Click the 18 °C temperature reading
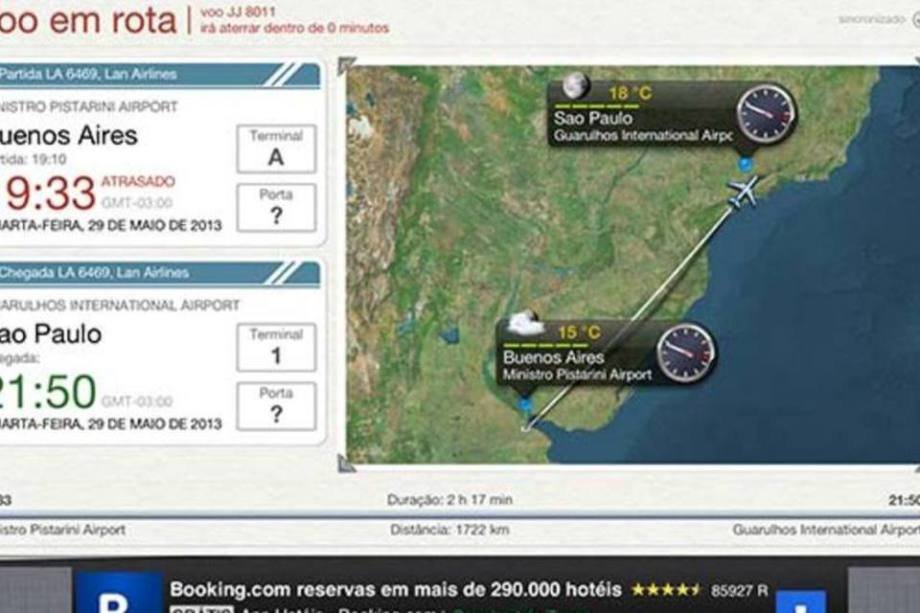 click(630, 93)
